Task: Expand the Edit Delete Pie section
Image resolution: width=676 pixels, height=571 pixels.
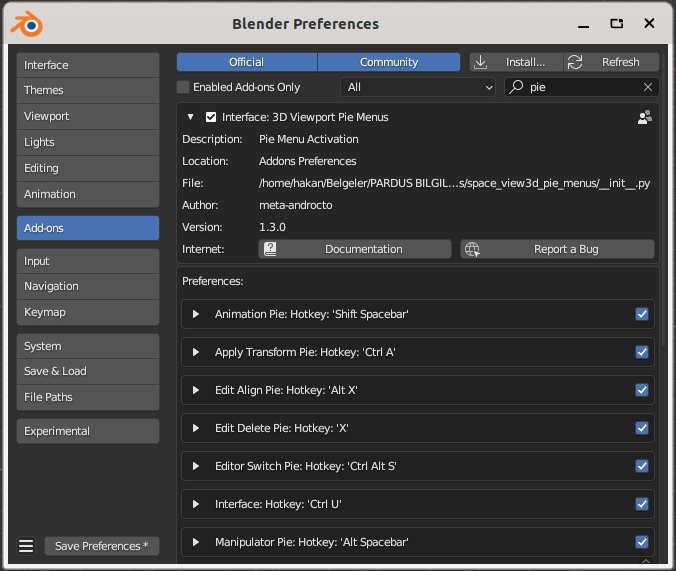Action: [196, 428]
